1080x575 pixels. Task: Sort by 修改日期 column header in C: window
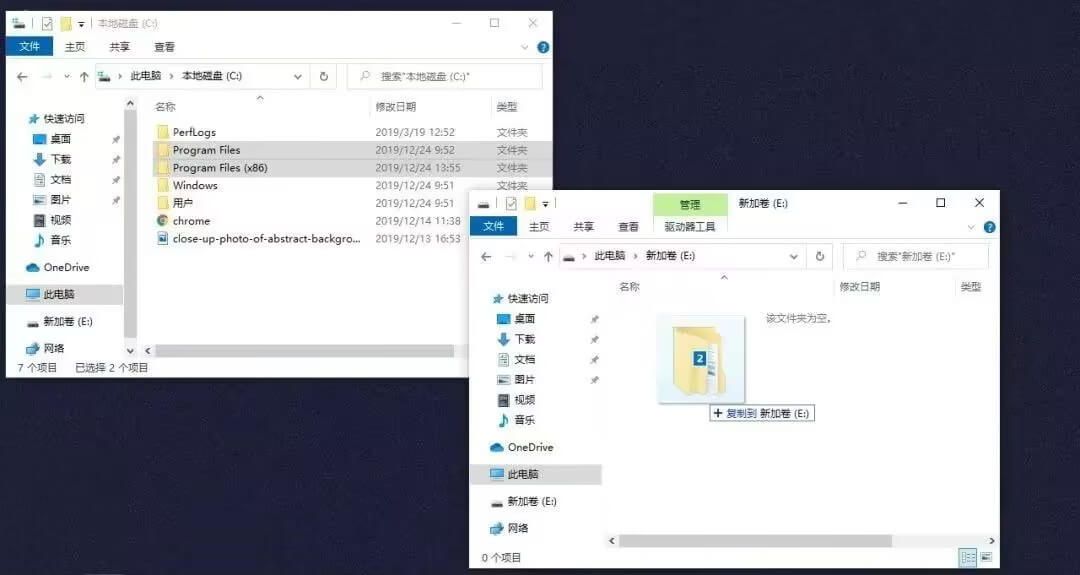tap(396, 107)
